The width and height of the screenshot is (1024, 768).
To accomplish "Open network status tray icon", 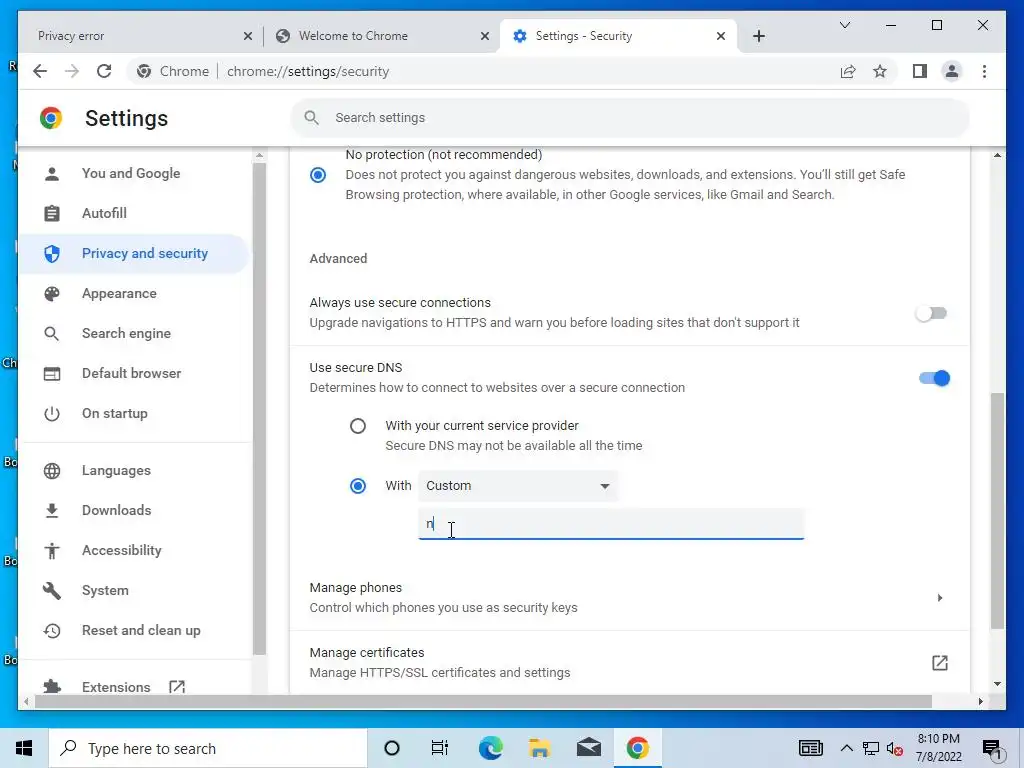I will [x=871, y=748].
